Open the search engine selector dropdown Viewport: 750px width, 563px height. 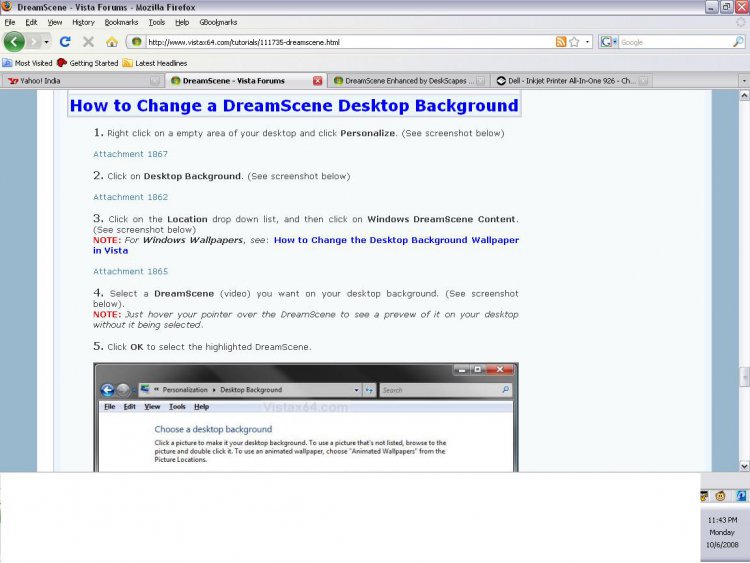[609, 42]
